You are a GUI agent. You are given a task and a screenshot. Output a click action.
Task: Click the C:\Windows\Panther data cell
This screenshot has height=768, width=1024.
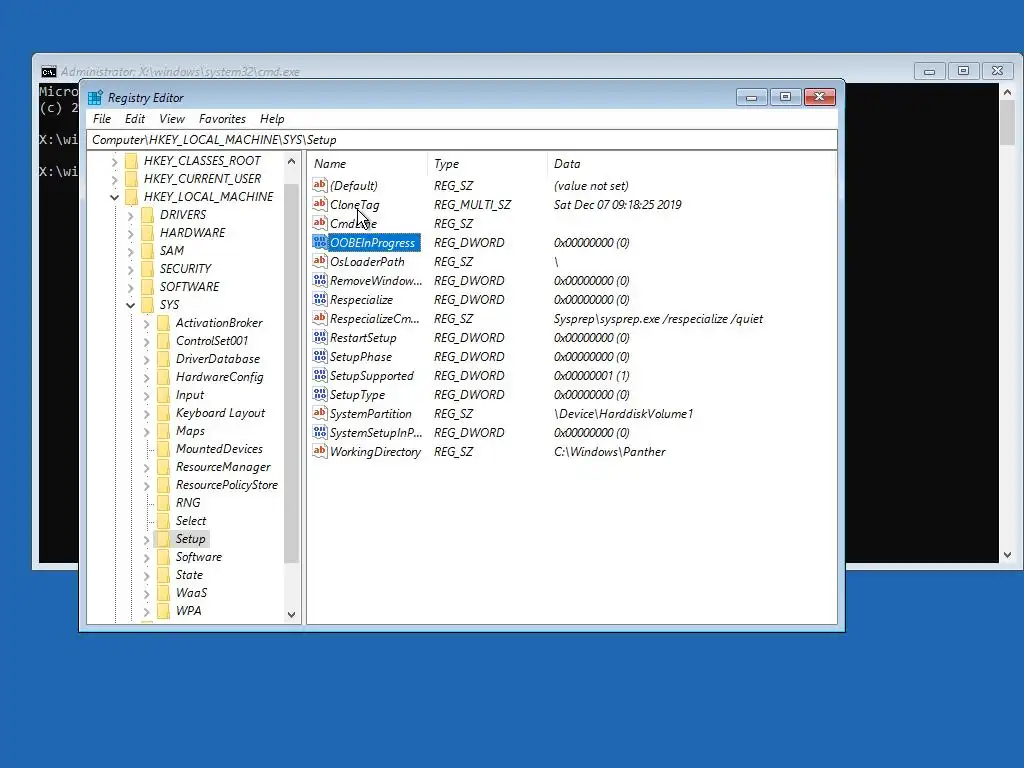click(609, 452)
